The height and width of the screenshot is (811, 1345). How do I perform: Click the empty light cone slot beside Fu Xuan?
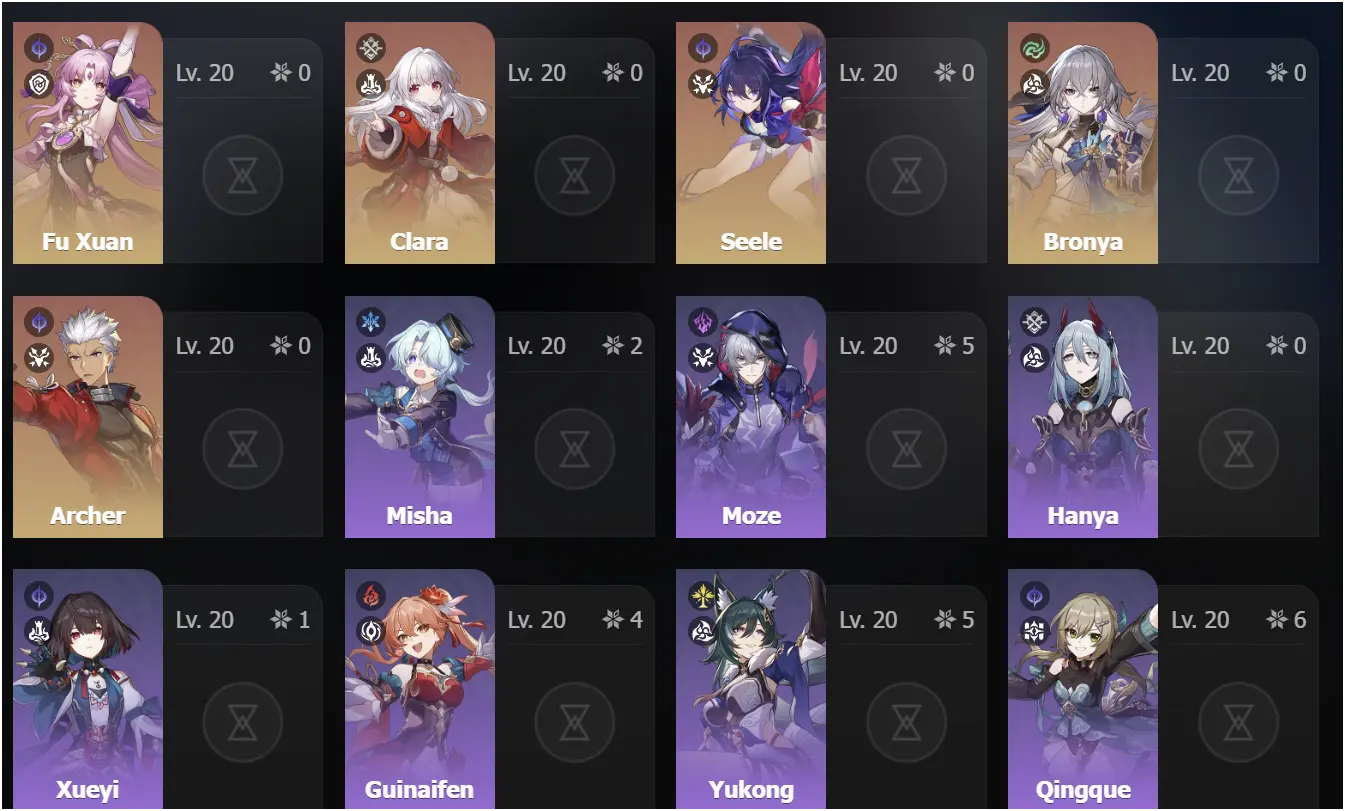(243, 176)
